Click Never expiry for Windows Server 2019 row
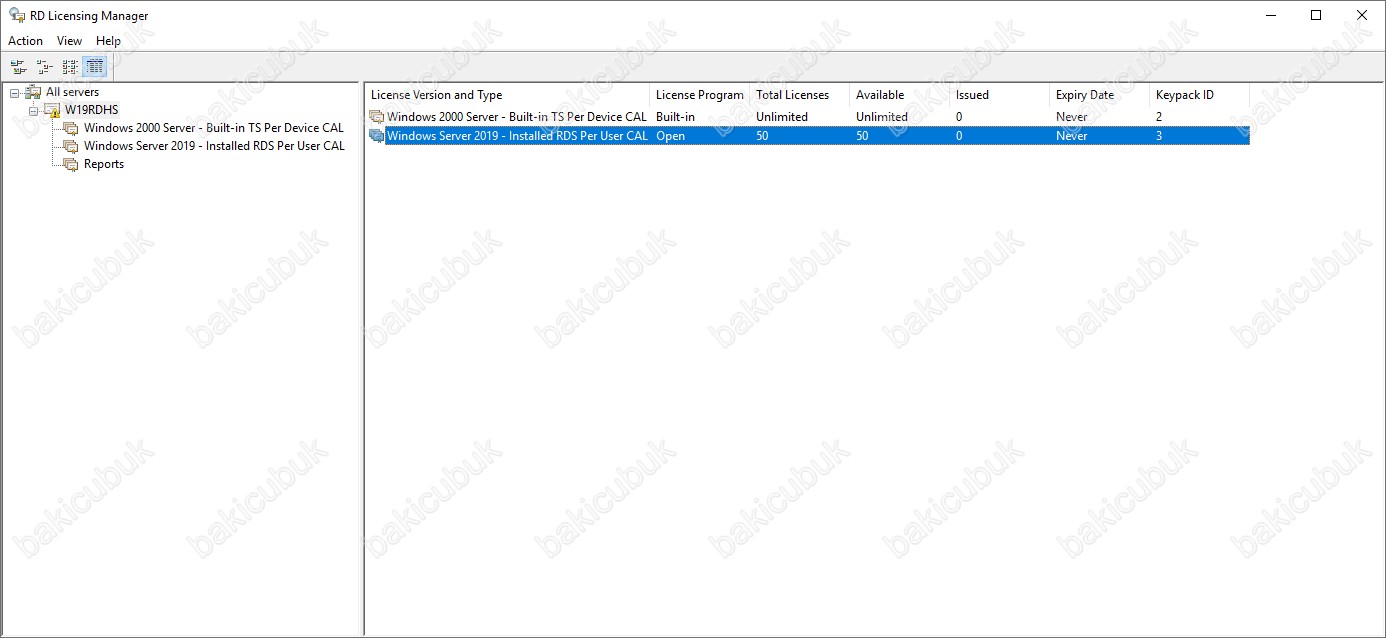 pyautogui.click(x=1071, y=136)
